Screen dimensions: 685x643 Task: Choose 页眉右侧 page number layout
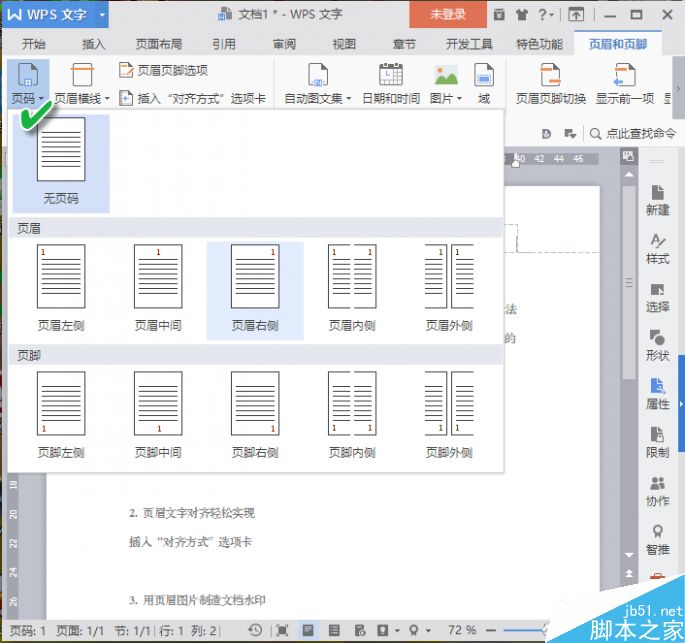[255, 289]
